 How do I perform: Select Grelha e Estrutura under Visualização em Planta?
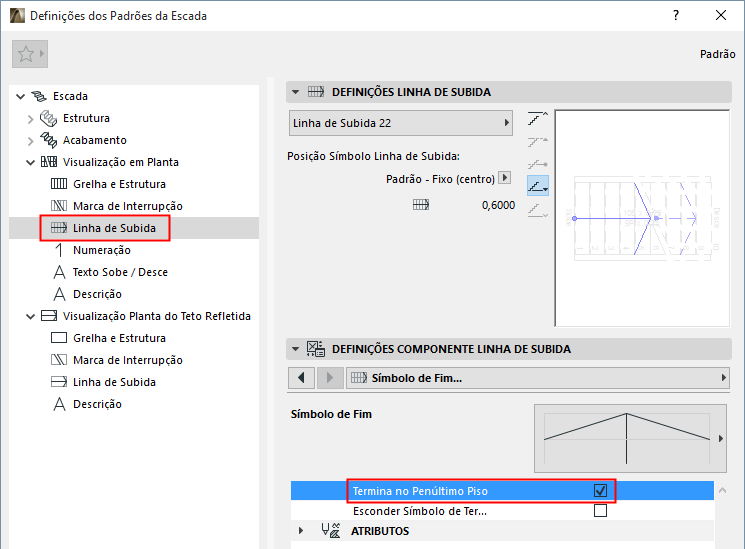click(x=119, y=184)
